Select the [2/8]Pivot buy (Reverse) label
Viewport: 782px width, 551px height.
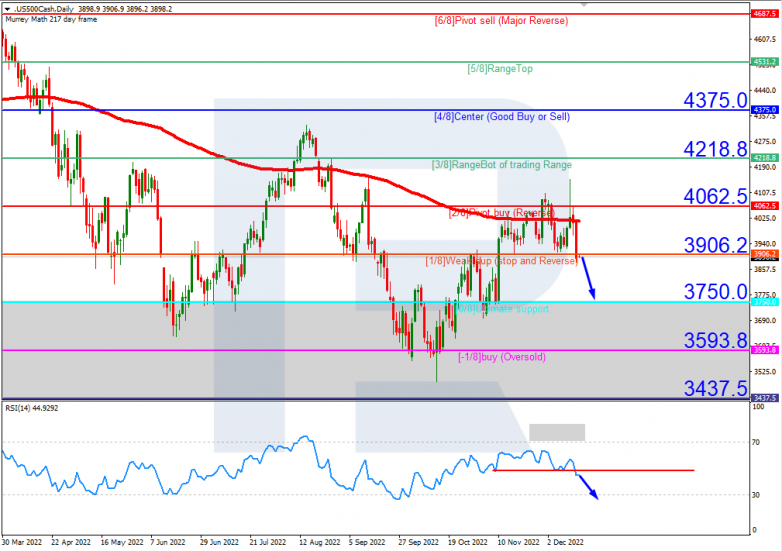point(501,213)
